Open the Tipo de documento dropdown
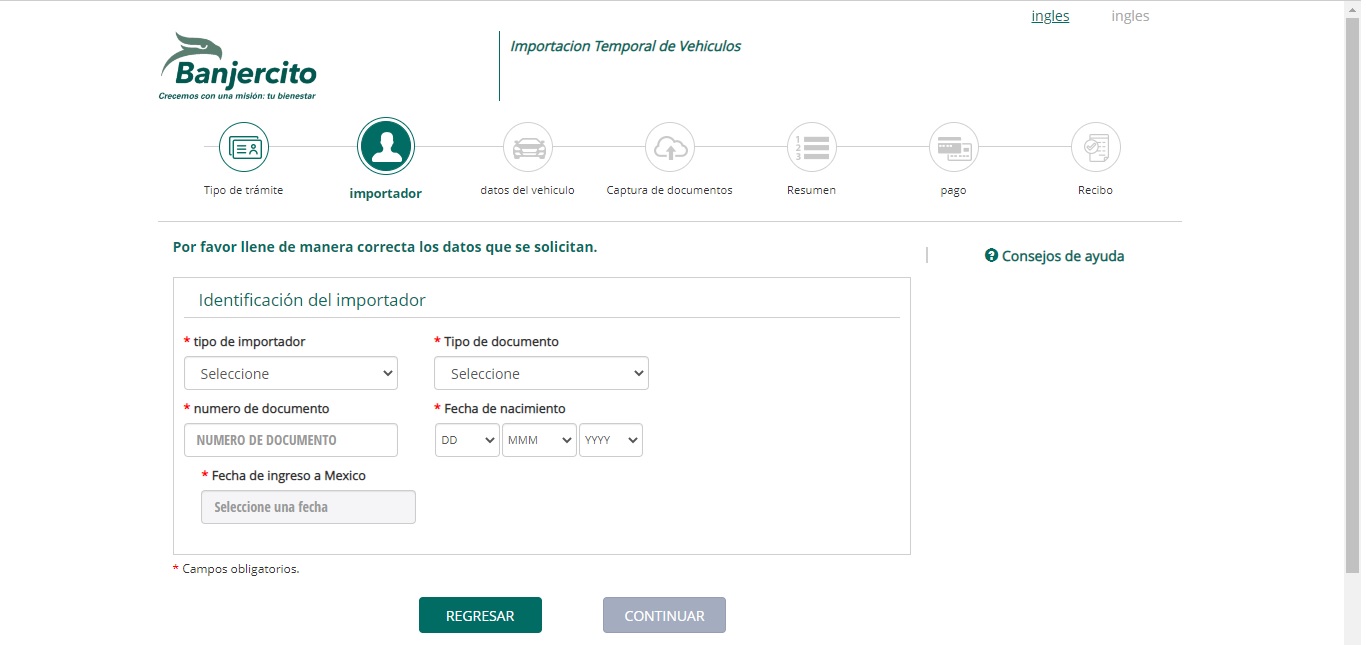The height and width of the screenshot is (645, 1366). point(541,372)
